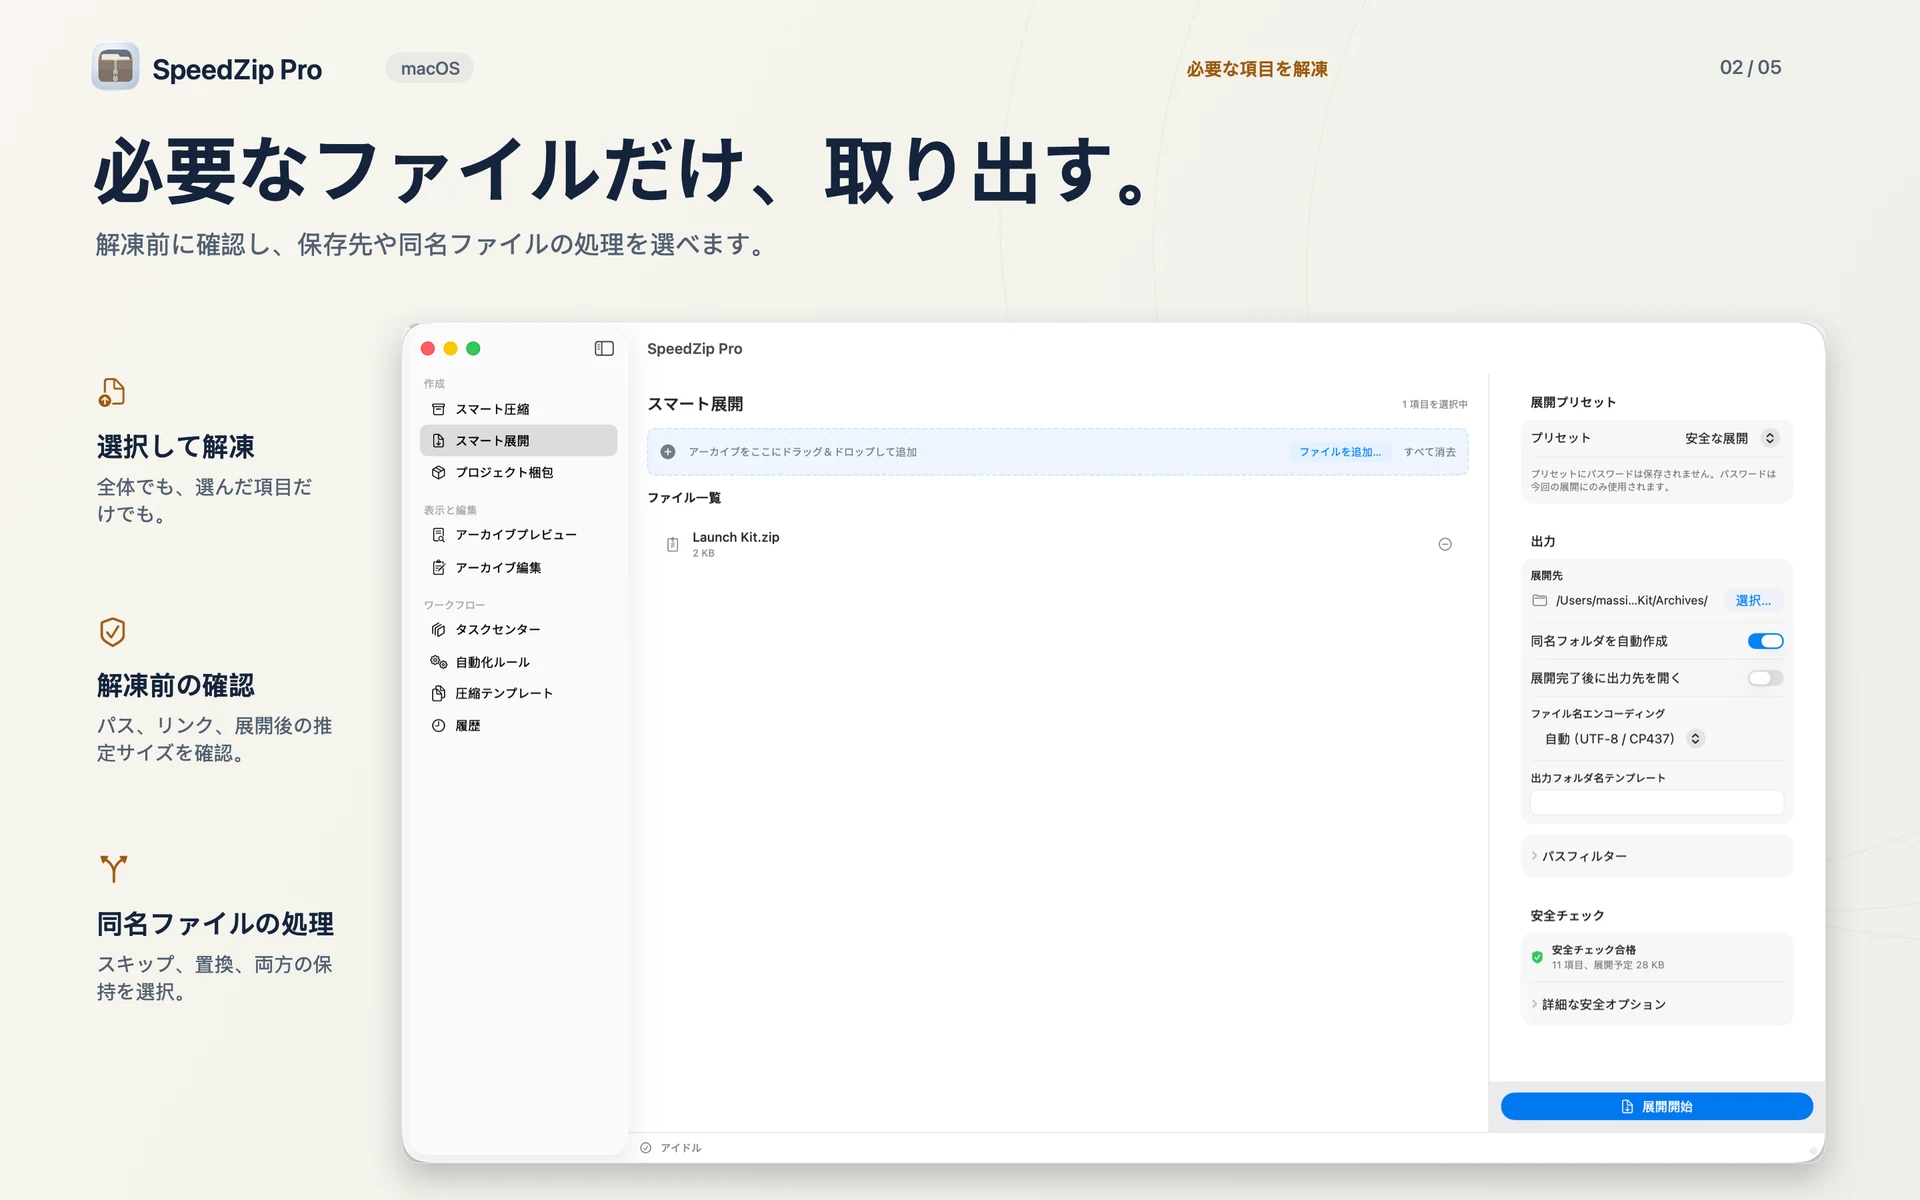Select スマート展開 in the sidebar
The image size is (1920, 1200).
coord(518,441)
